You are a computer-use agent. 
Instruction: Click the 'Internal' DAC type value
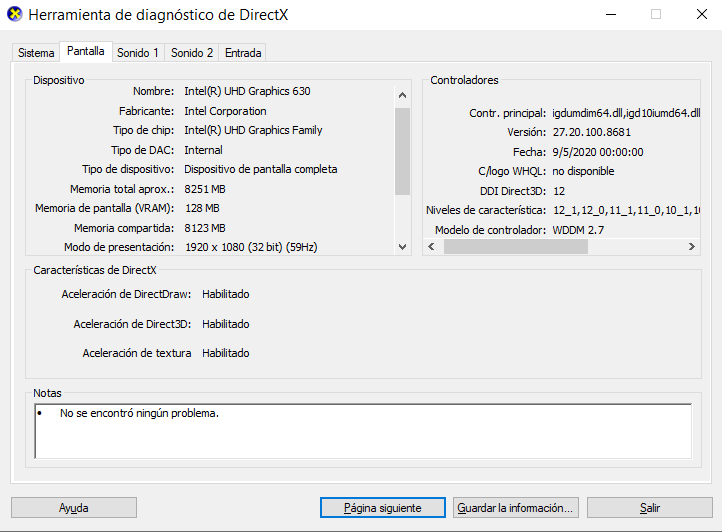(203, 150)
